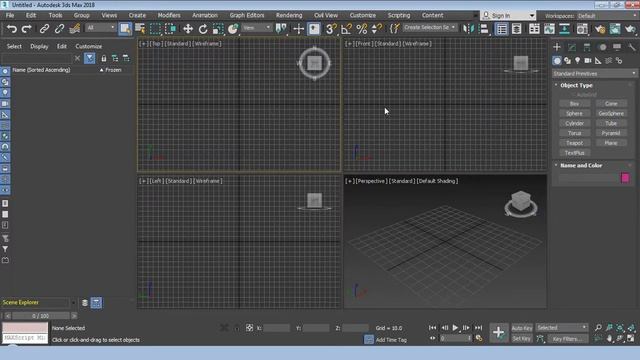Image resolution: width=640 pixels, height=360 pixels.
Task: Open the Customize menu in Scene Explorer
Action: [x=89, y=46]
